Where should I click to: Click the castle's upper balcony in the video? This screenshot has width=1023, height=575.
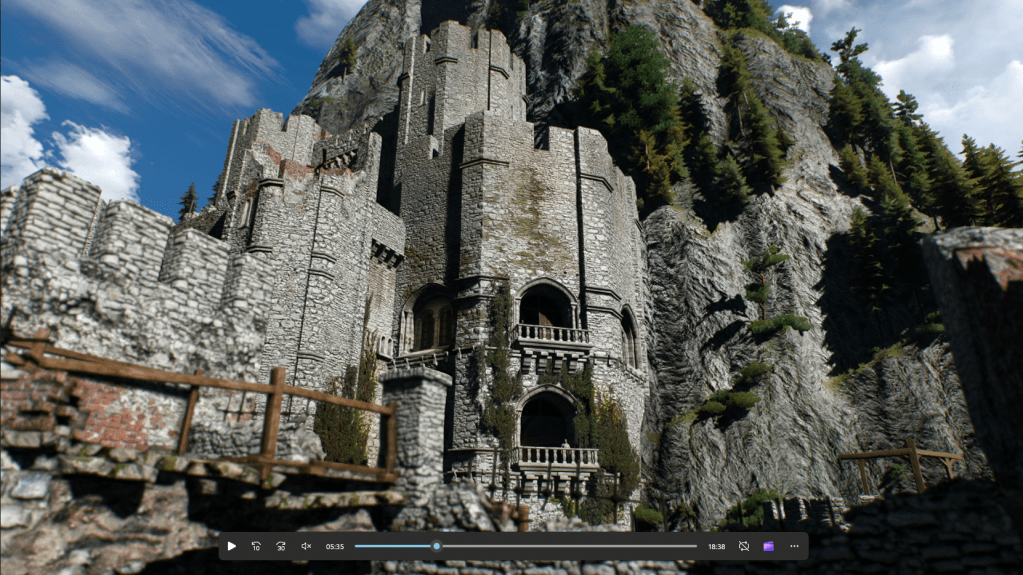(x=552, y=334)
